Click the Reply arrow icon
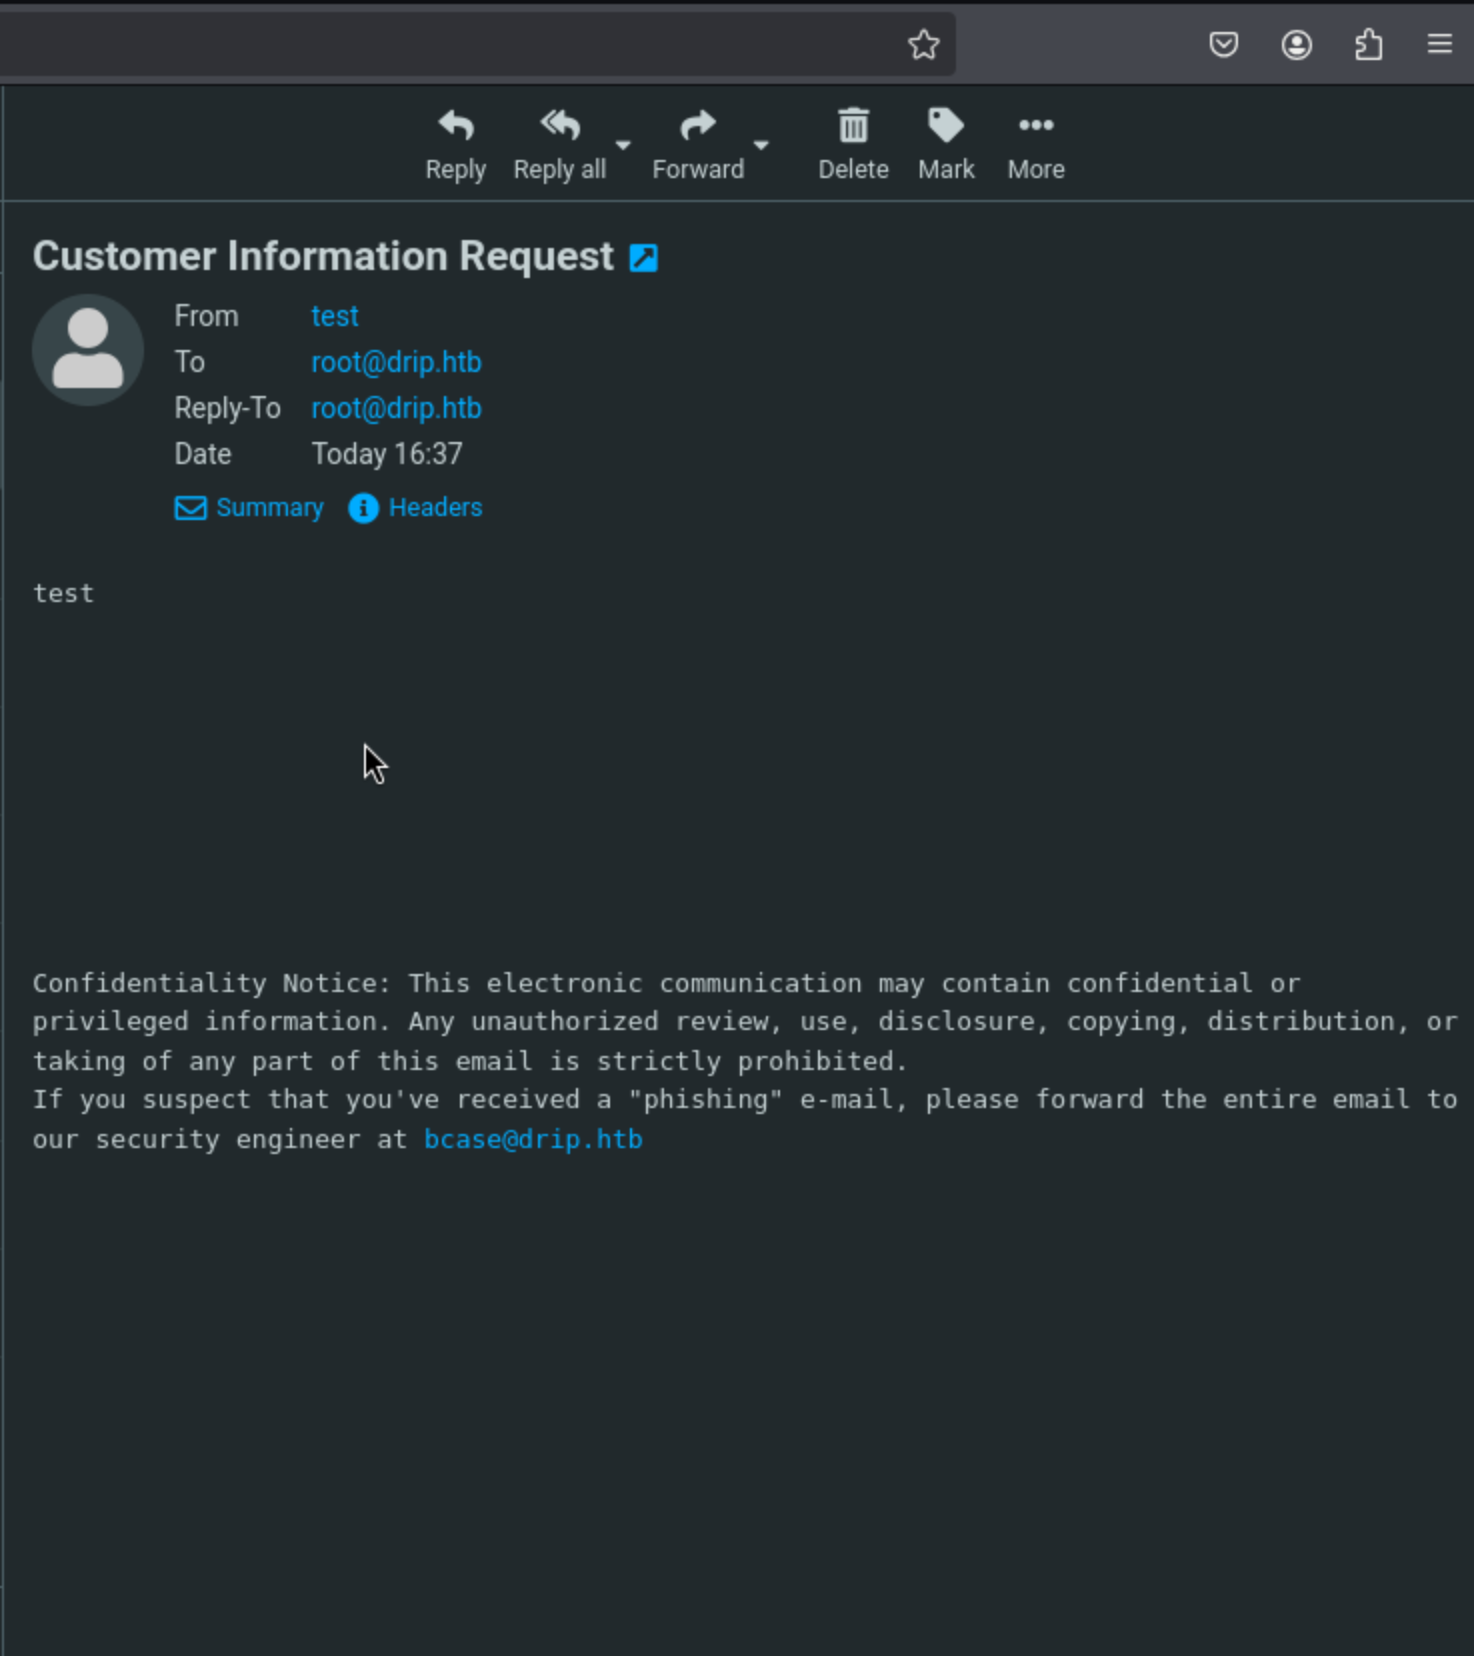 tap(456, 126)
